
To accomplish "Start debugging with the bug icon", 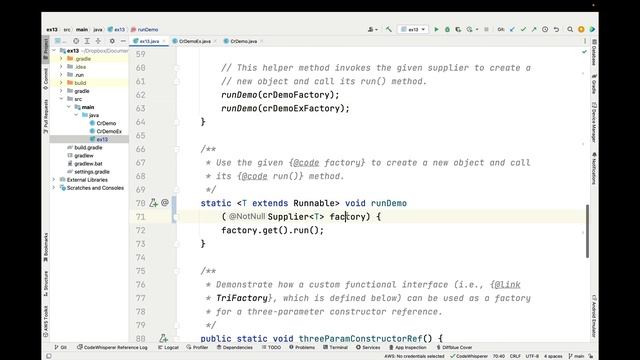I will point(447,29).
